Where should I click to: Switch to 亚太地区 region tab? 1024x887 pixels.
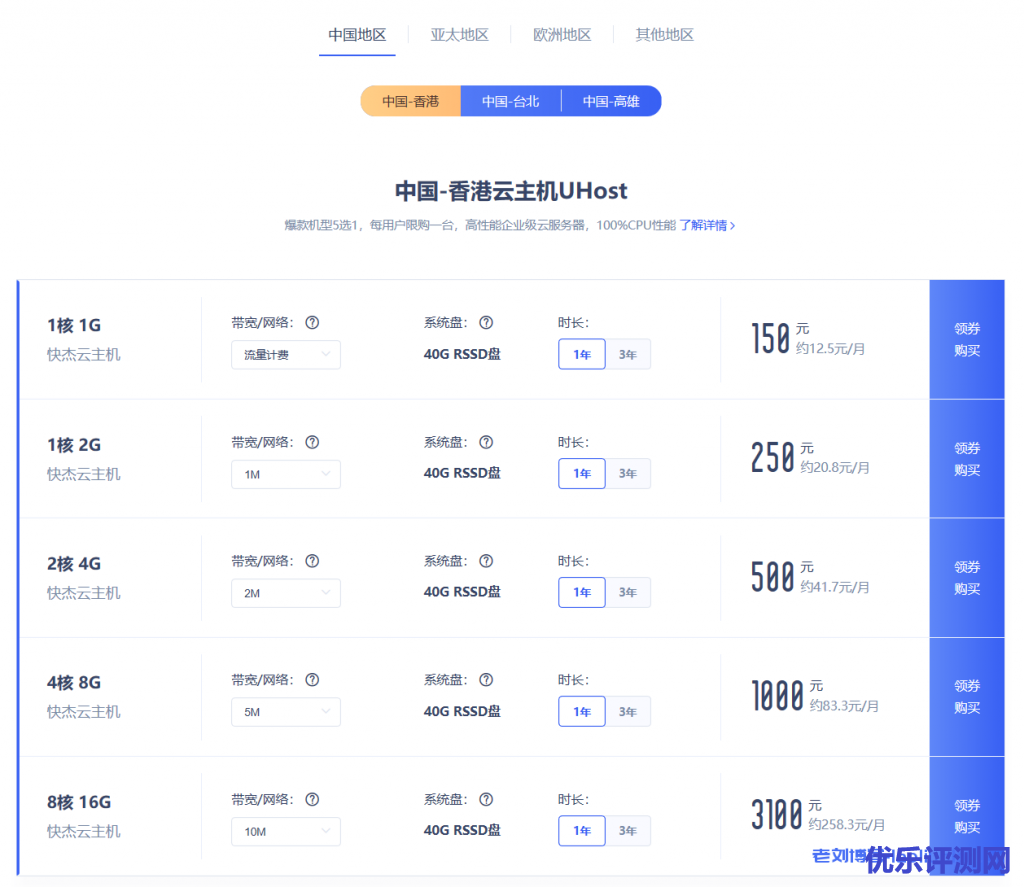tap(460, 35)
